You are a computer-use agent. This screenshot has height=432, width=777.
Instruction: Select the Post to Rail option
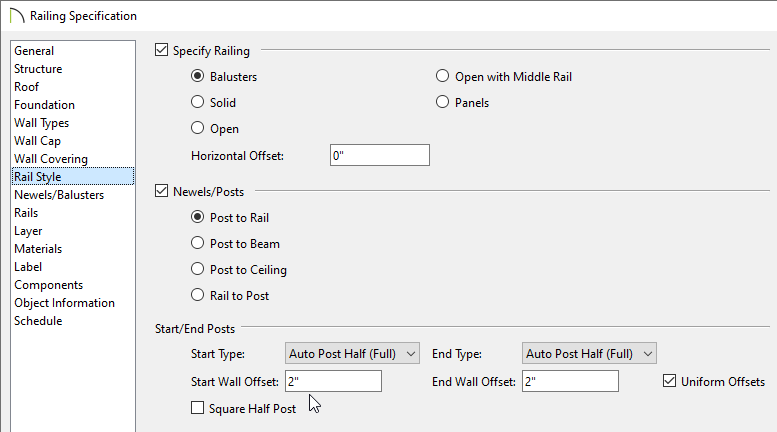point(197,217)
